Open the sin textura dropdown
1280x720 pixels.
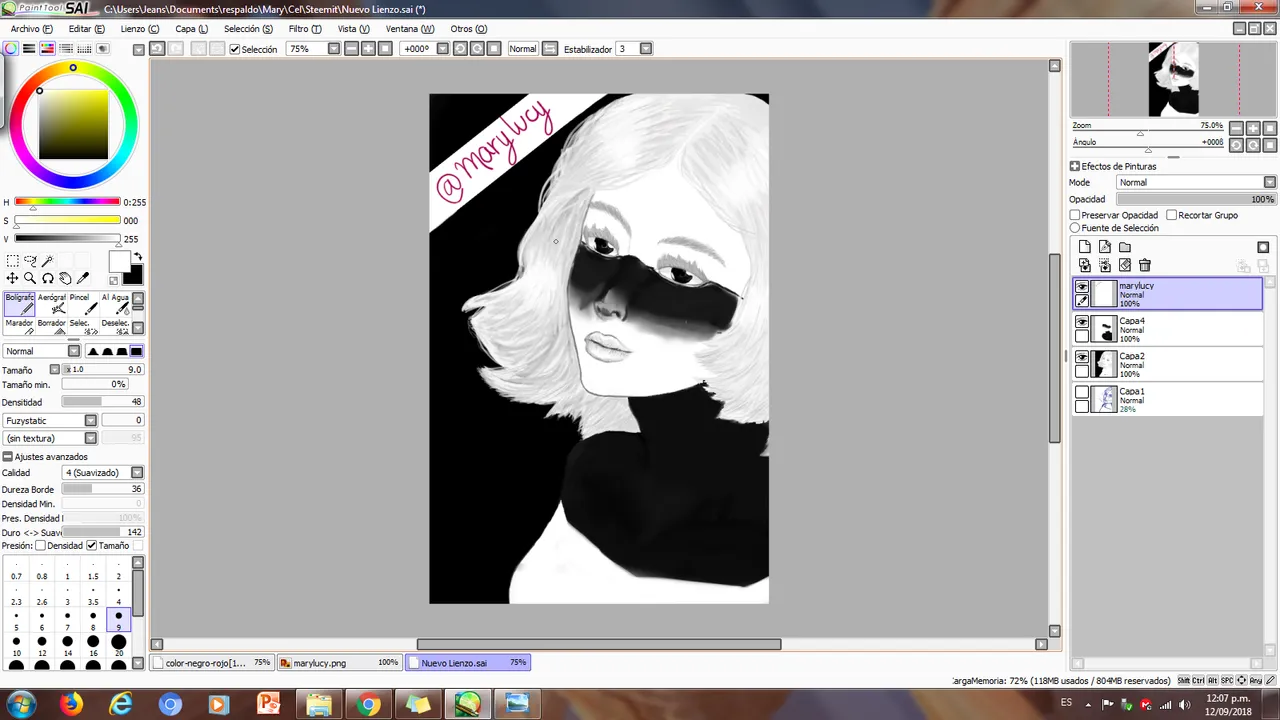click(90, 438)
